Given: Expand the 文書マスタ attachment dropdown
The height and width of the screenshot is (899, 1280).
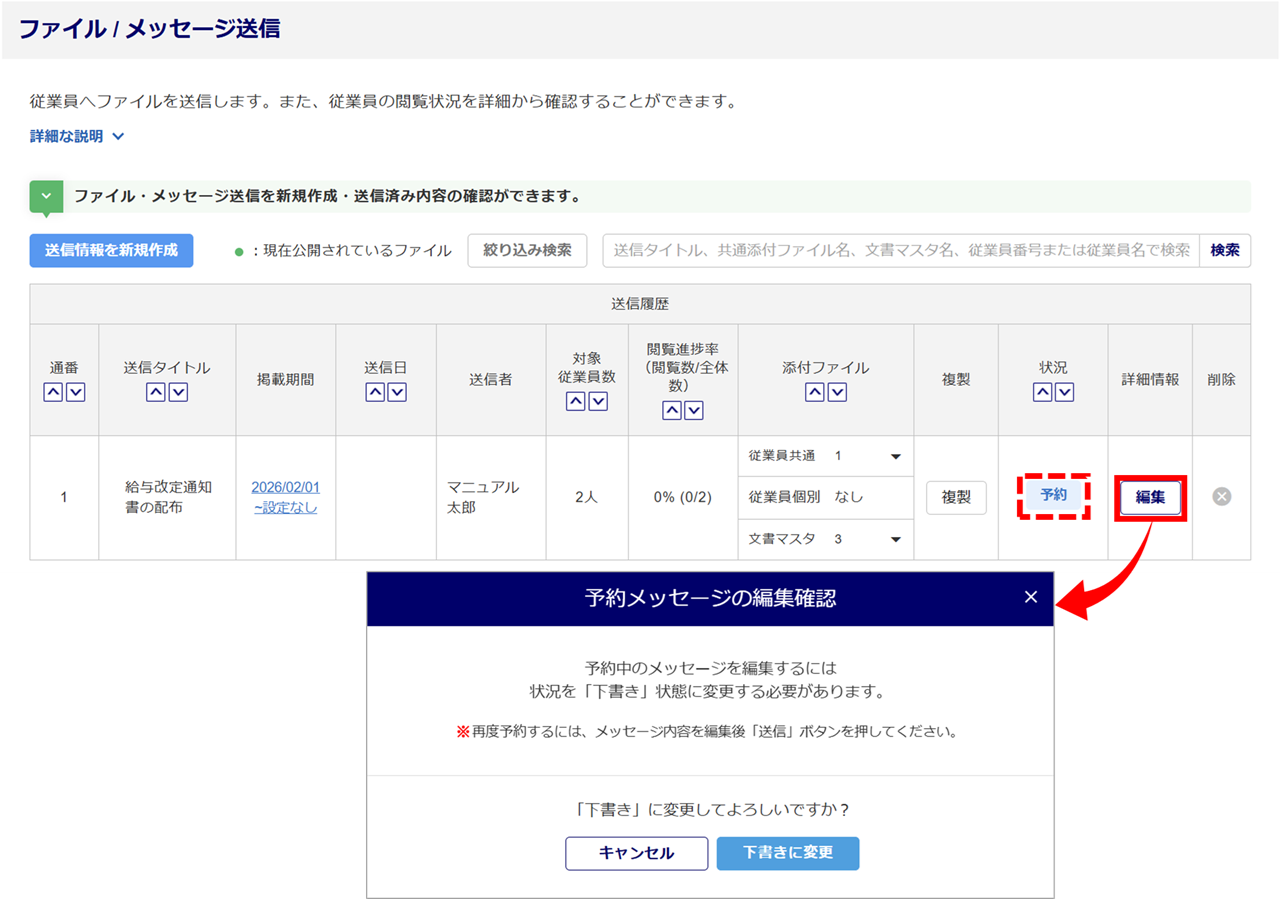Looking at the screenshot, I should tap(895, 540).
